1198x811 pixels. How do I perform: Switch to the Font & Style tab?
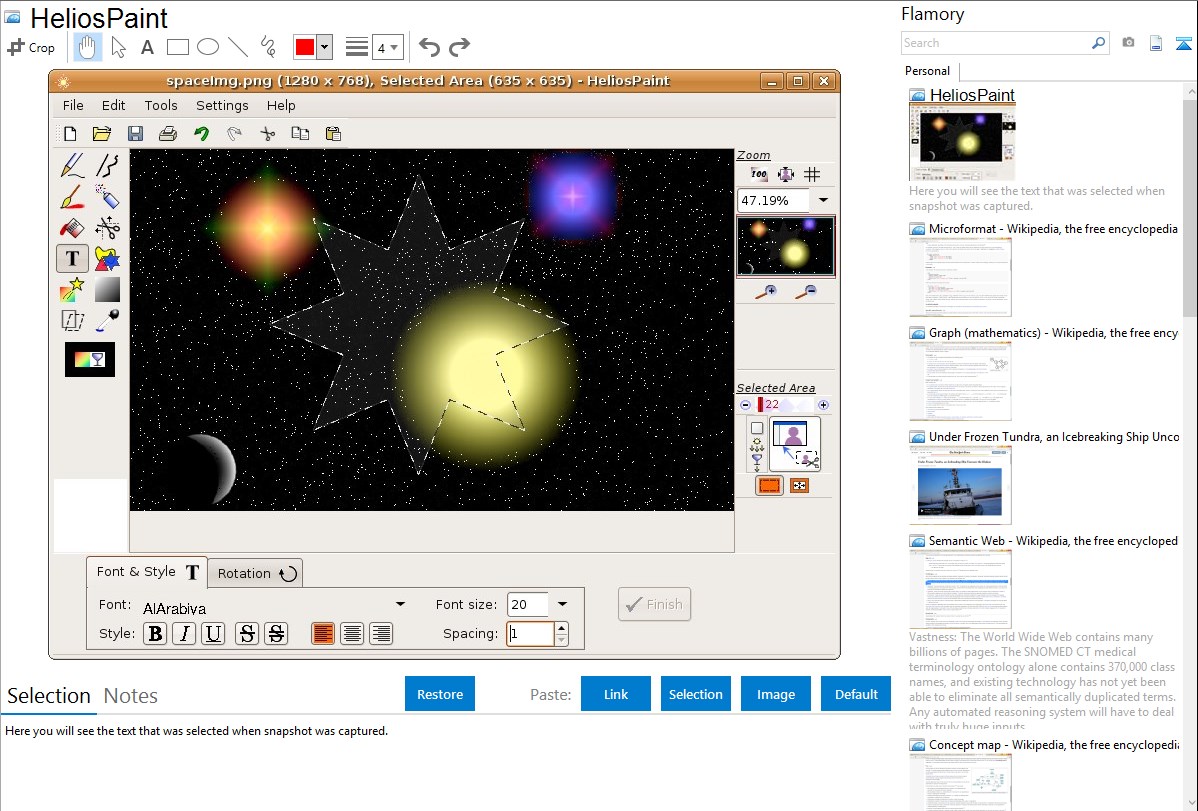coord(148,572)
